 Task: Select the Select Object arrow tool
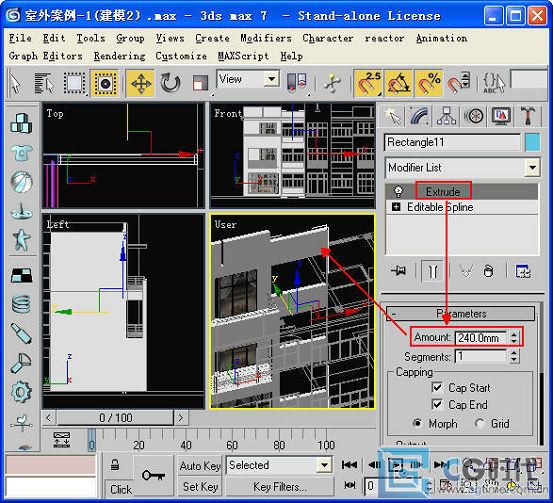click(15, 84)
